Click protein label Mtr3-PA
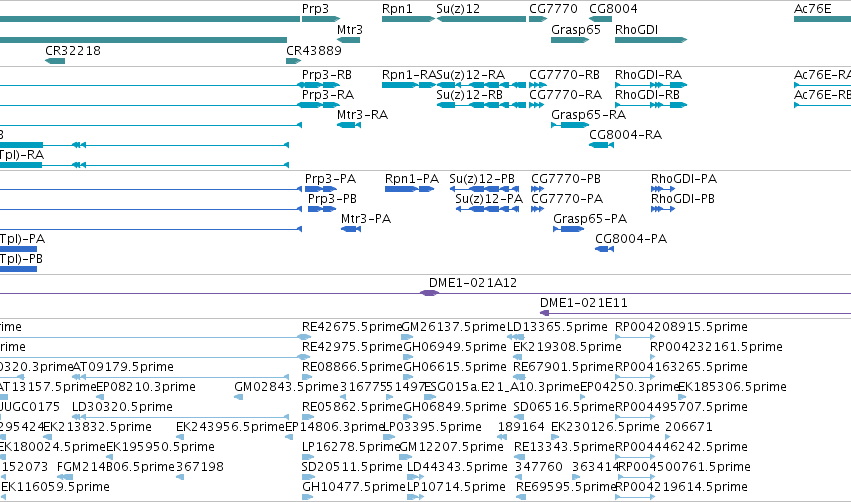This screenshot has height=502, width=851. 366,219
